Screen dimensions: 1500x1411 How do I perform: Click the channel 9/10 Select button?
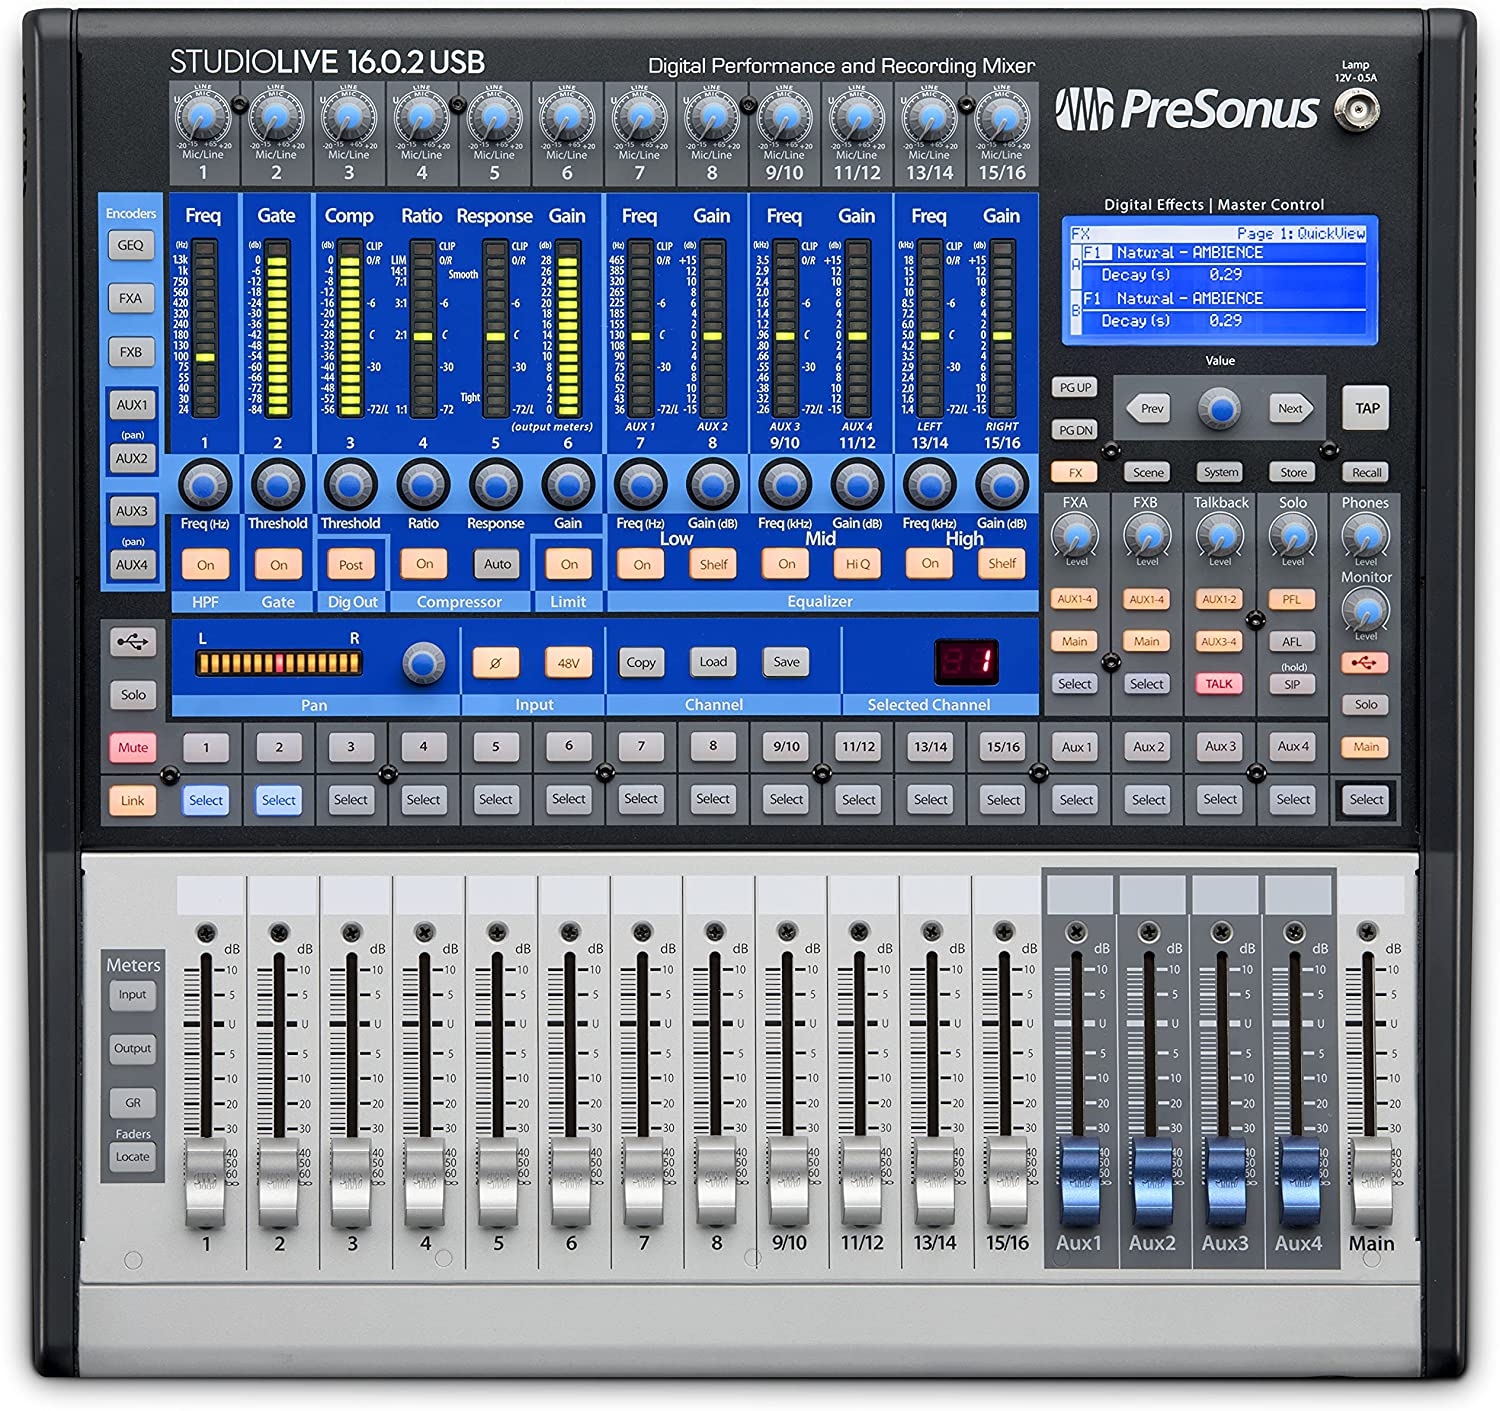[786, 799]
